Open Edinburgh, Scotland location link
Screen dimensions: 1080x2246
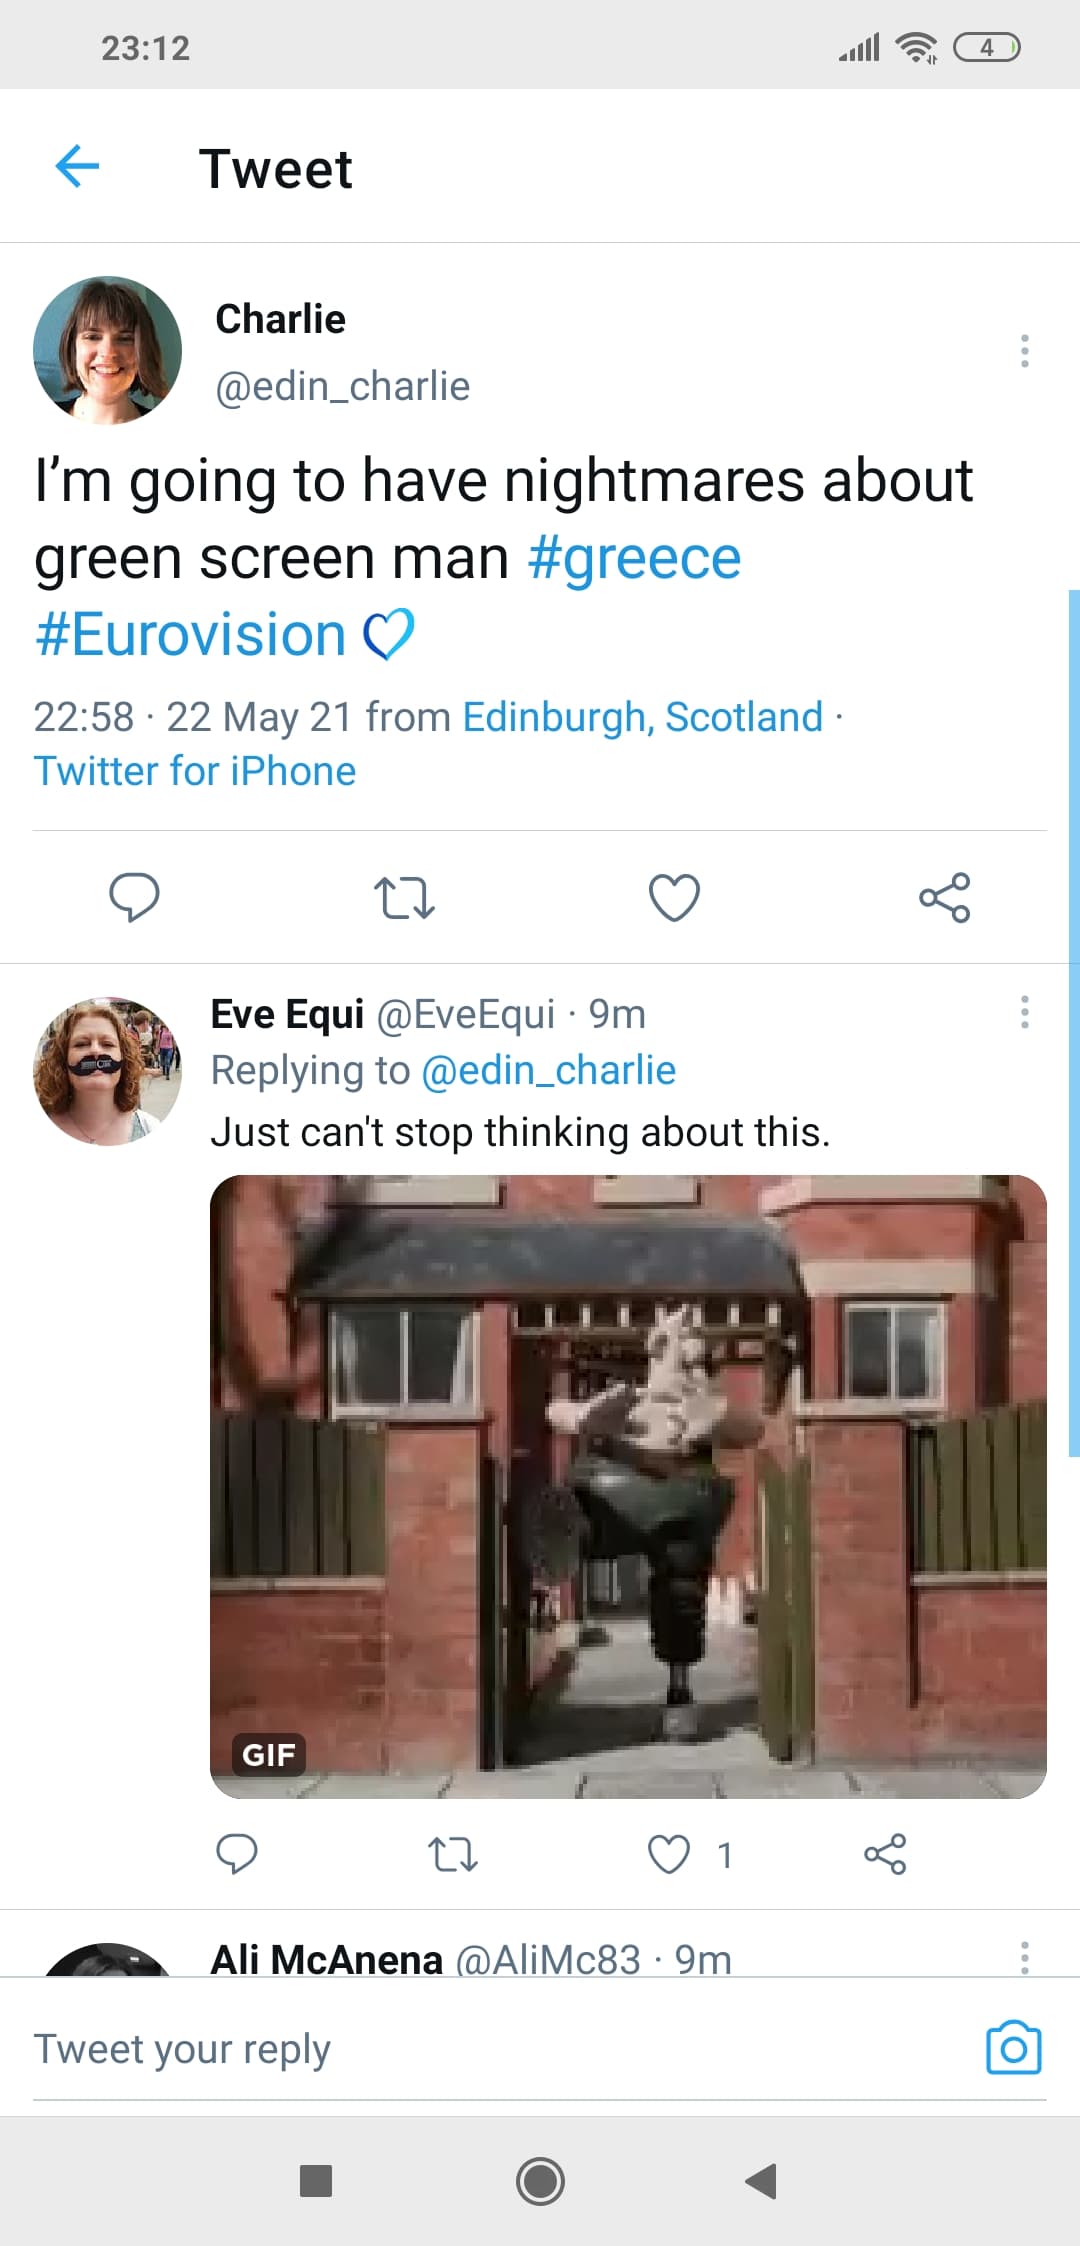click(642, 717)
